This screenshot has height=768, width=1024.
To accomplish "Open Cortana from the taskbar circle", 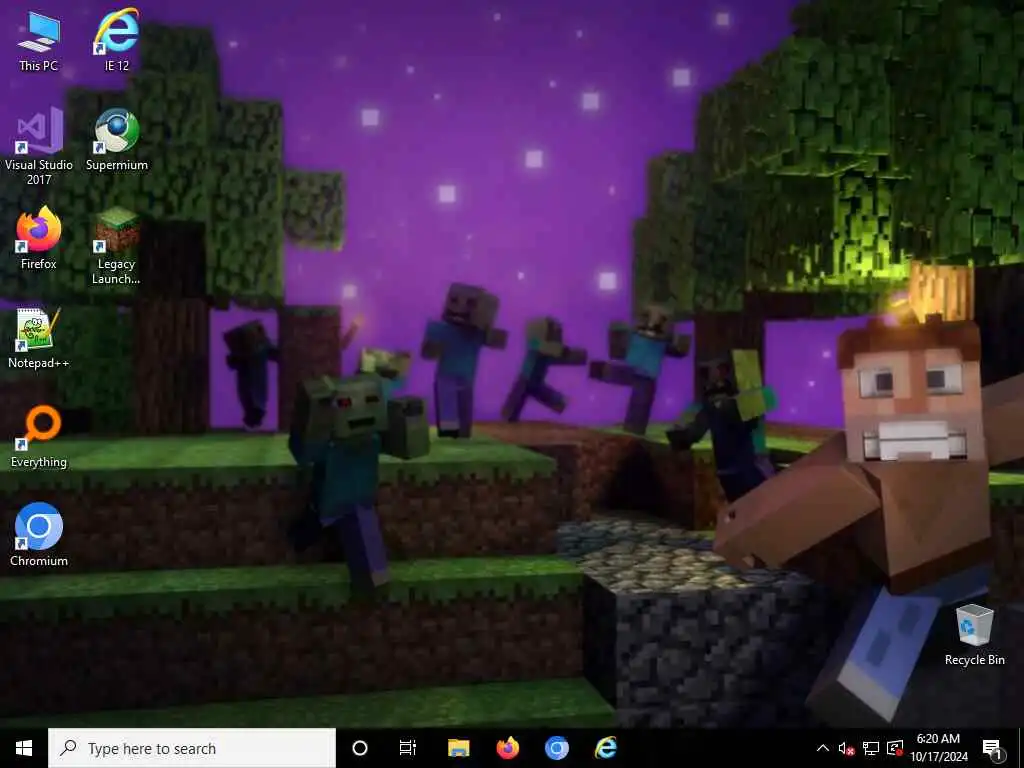I will (x=360, y=748).
